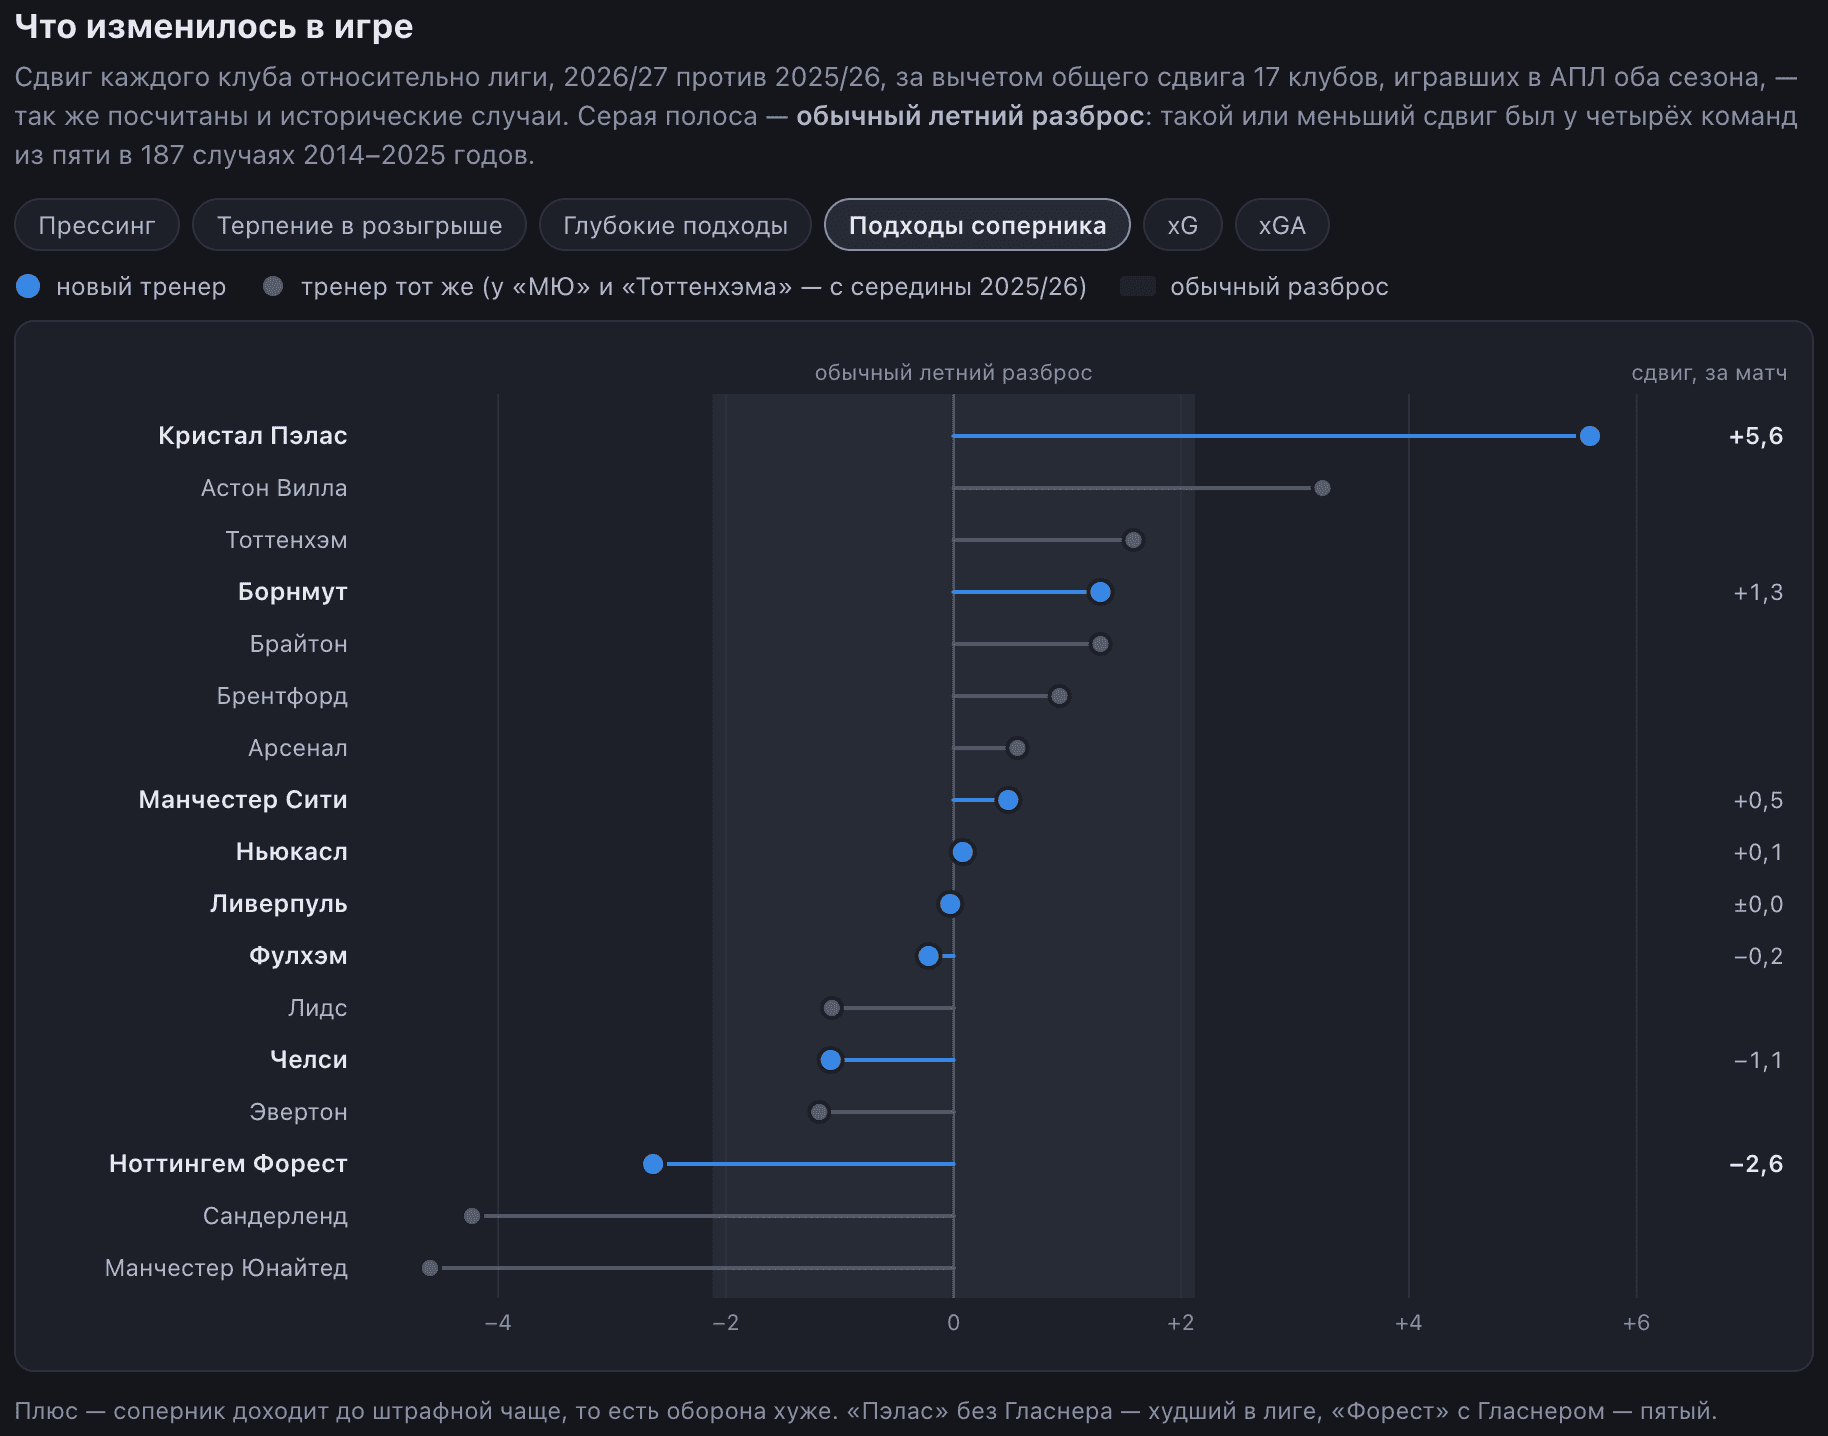Screen dimensions: 1828x1436
Task: Show the xGA metric tab
Action: [1282, 225]
